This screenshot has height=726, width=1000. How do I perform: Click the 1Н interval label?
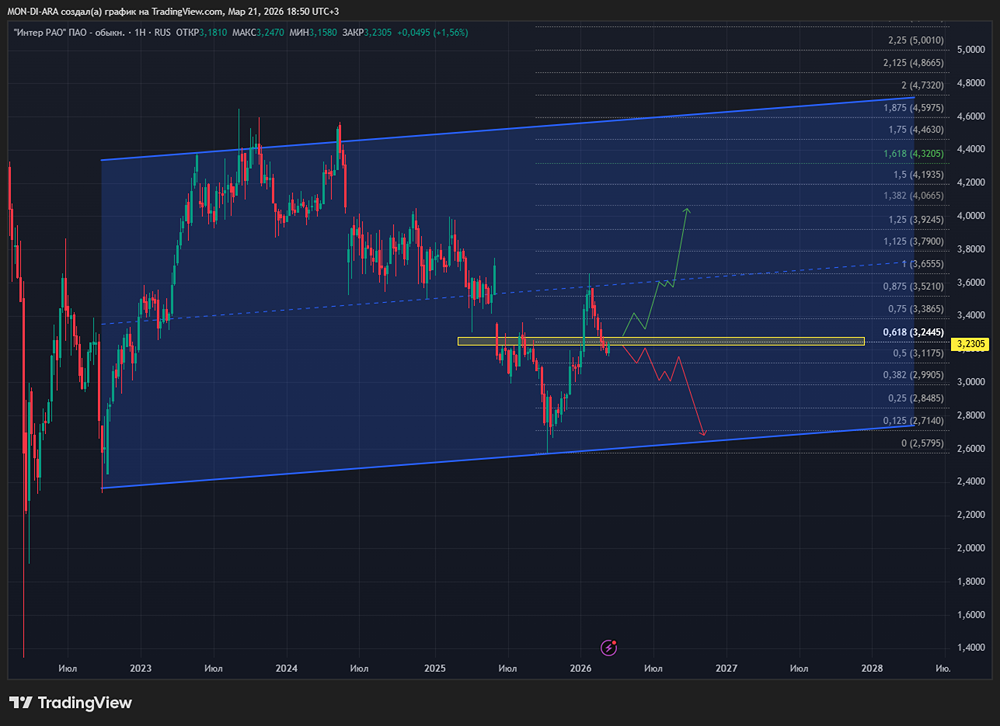click(x=140, y=33)
